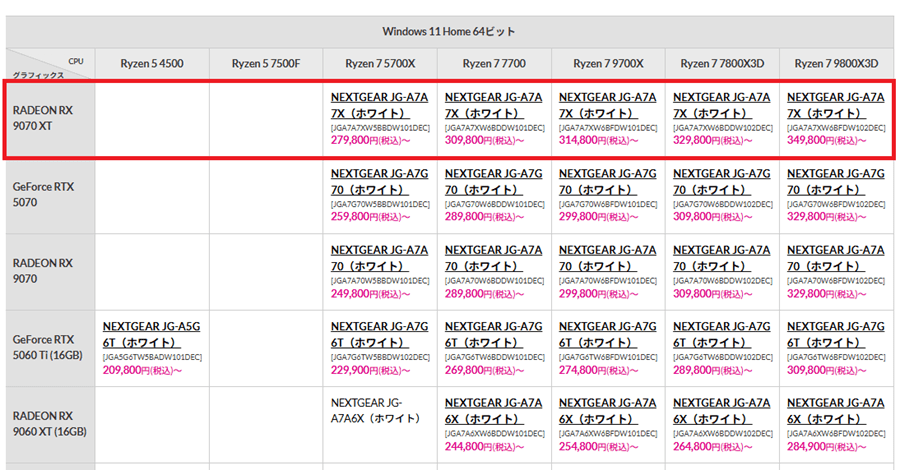
Task: Open JG-A7A7X link for RX 9070 XT, Ryzen 7 7800X3D
Action: (x=721, y=106)
